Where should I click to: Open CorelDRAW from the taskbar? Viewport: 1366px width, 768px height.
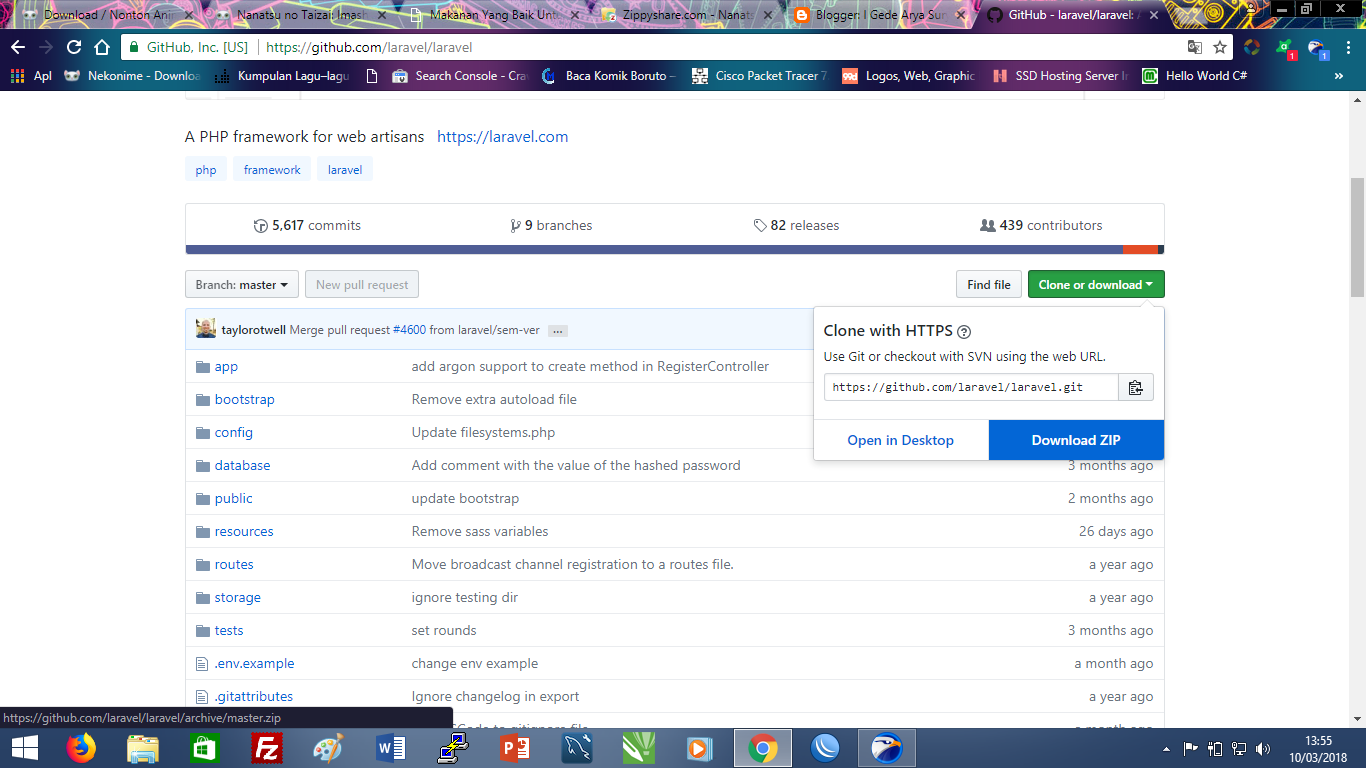pyautogui.click(x=639, y=748)
